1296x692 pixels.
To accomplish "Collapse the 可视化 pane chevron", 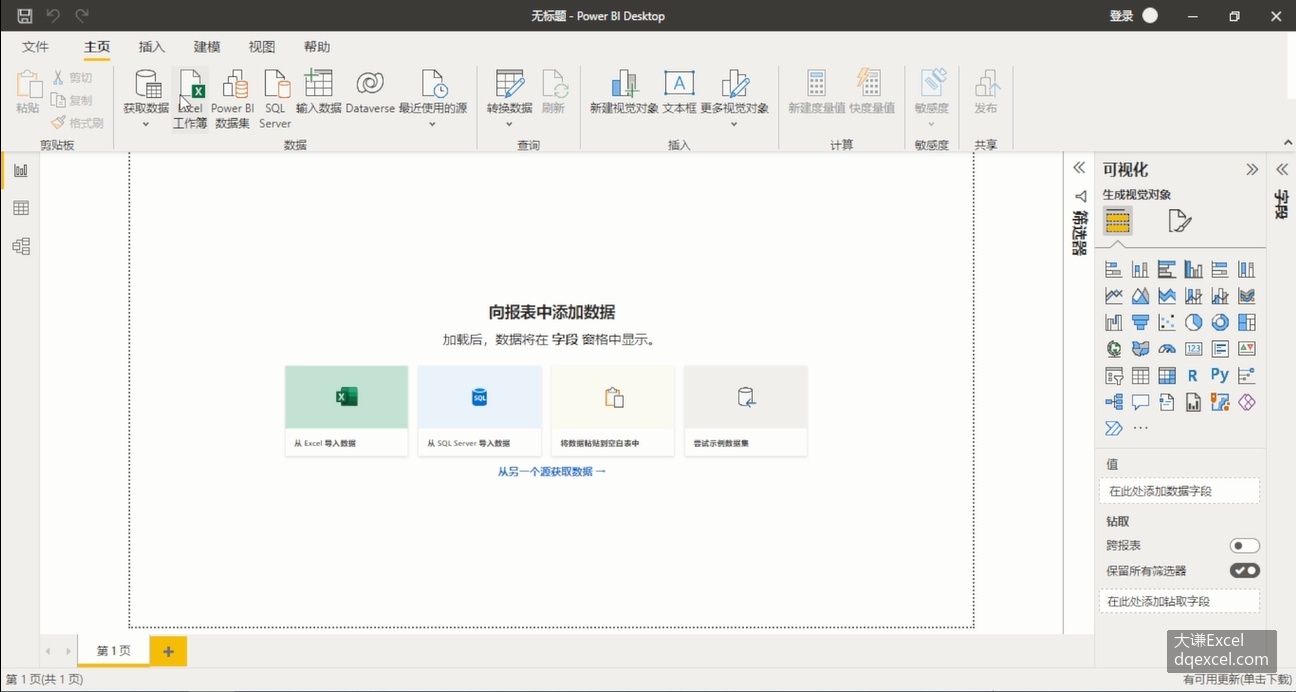I will (1252, 170).
